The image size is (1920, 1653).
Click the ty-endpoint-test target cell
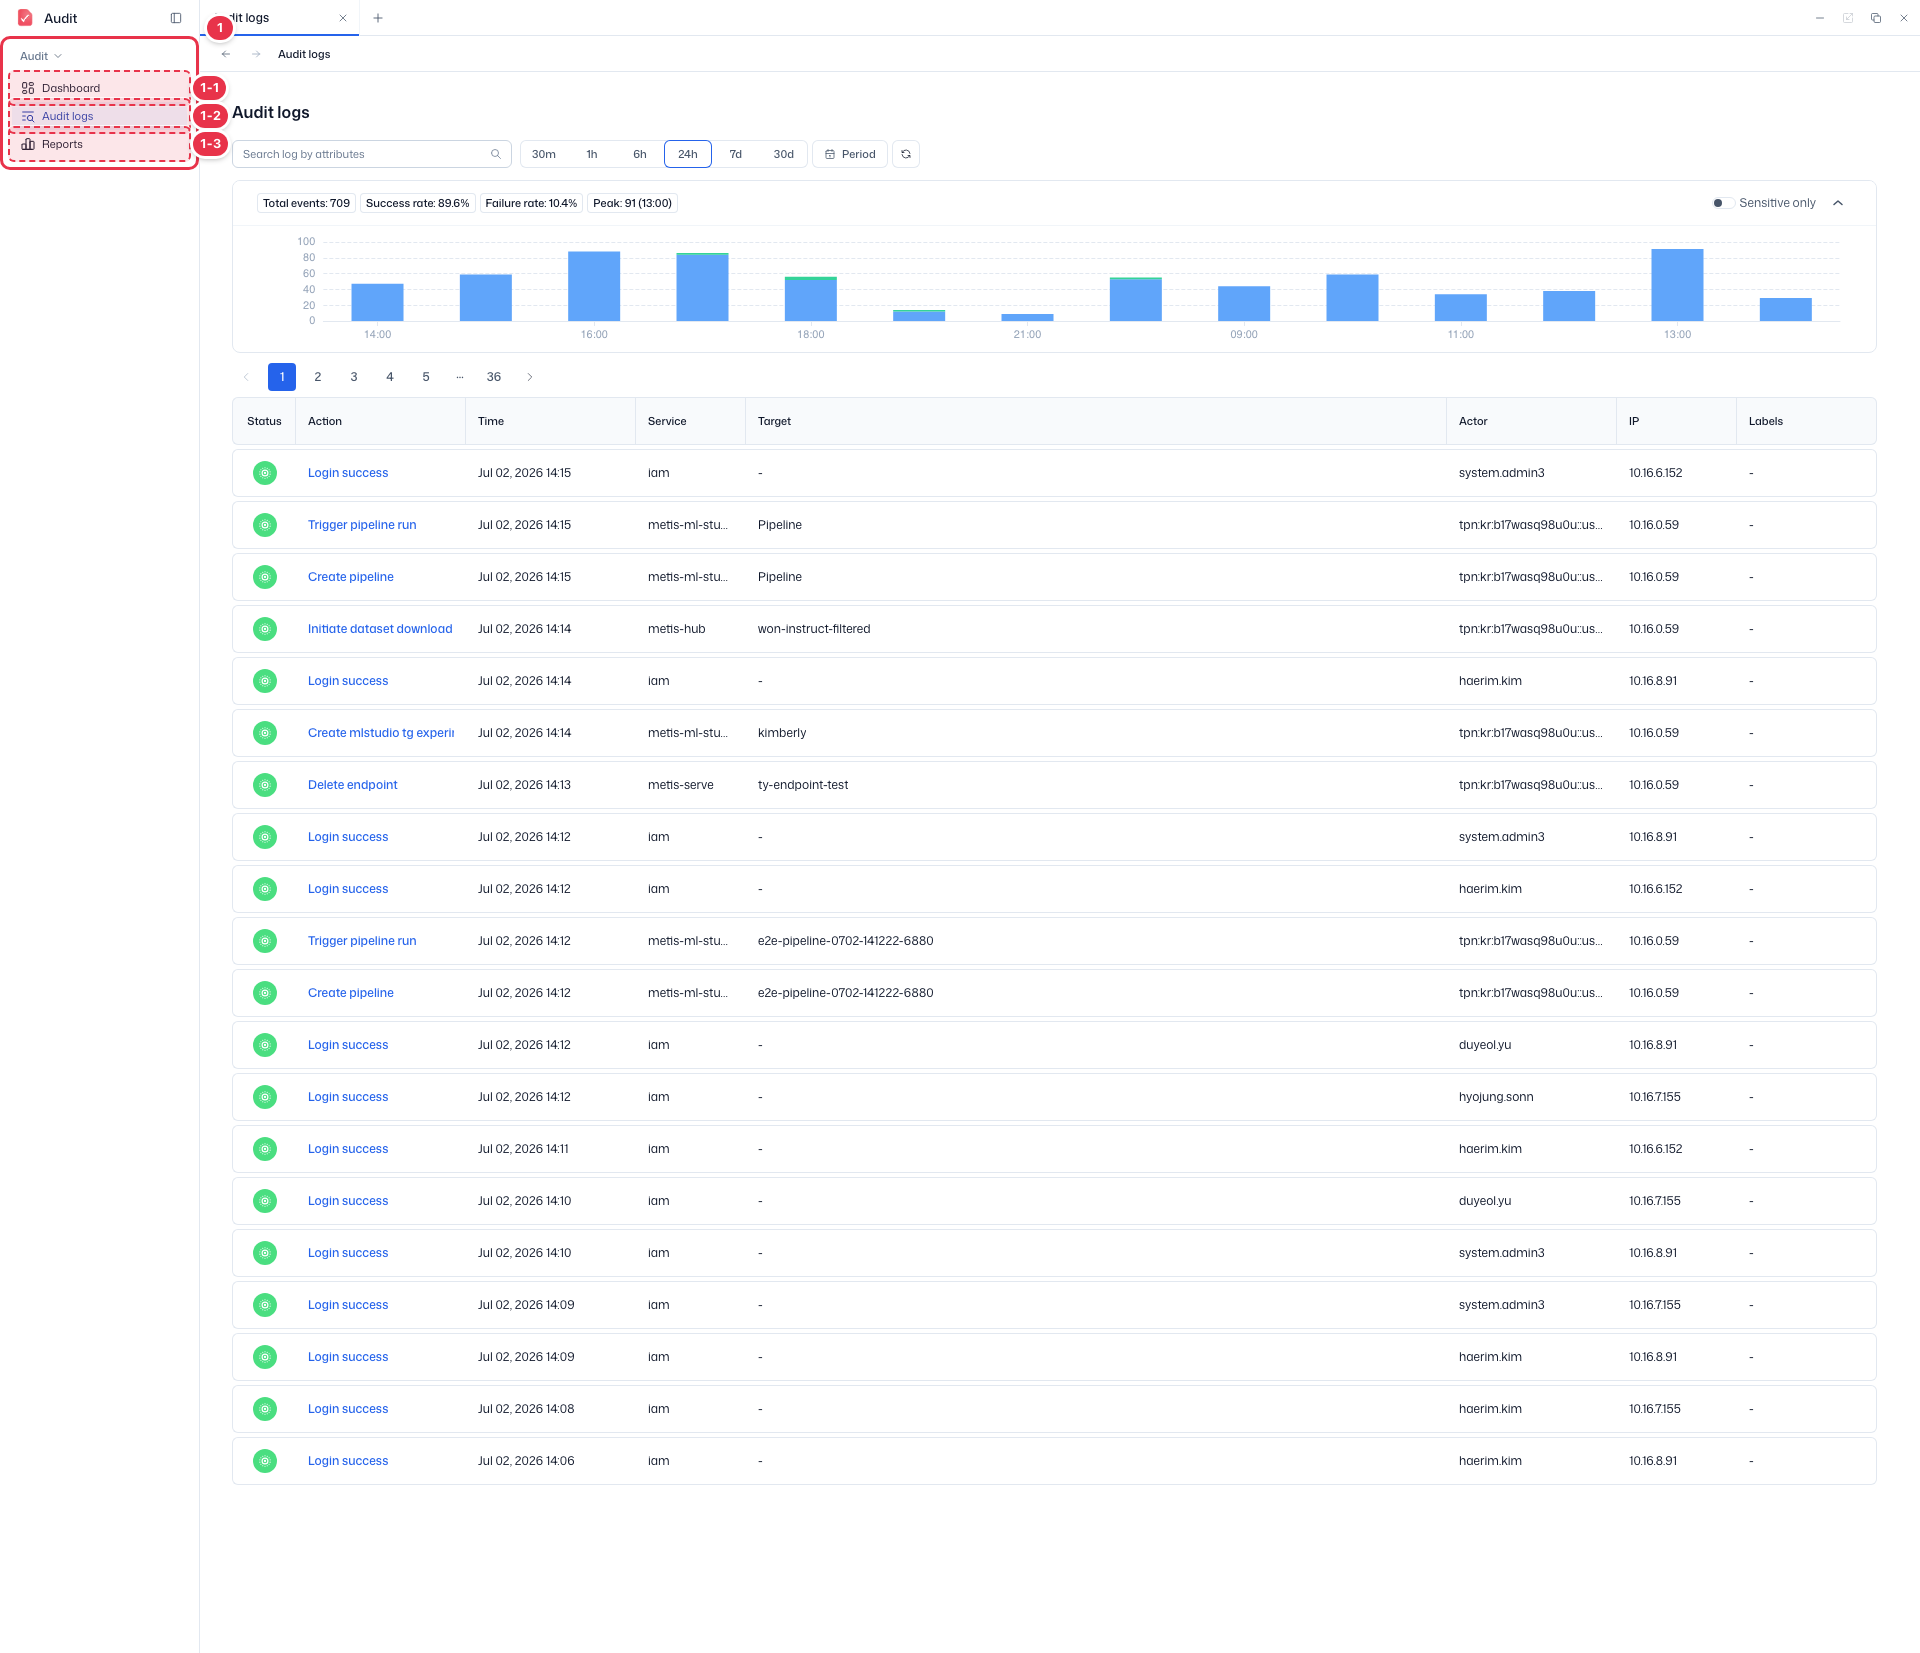[803, 785]
